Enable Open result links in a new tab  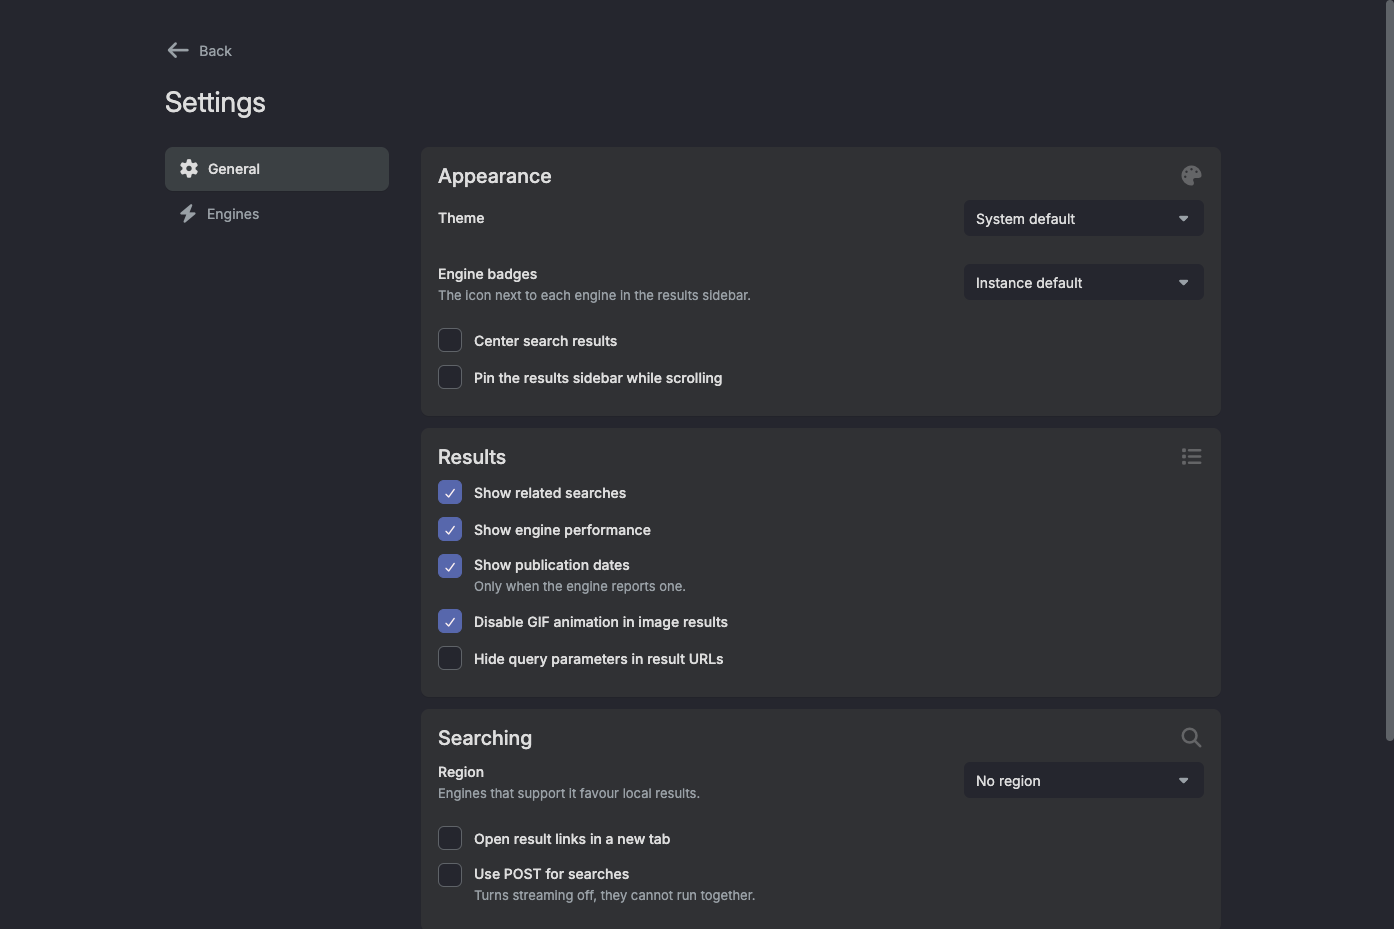[450, 839]
